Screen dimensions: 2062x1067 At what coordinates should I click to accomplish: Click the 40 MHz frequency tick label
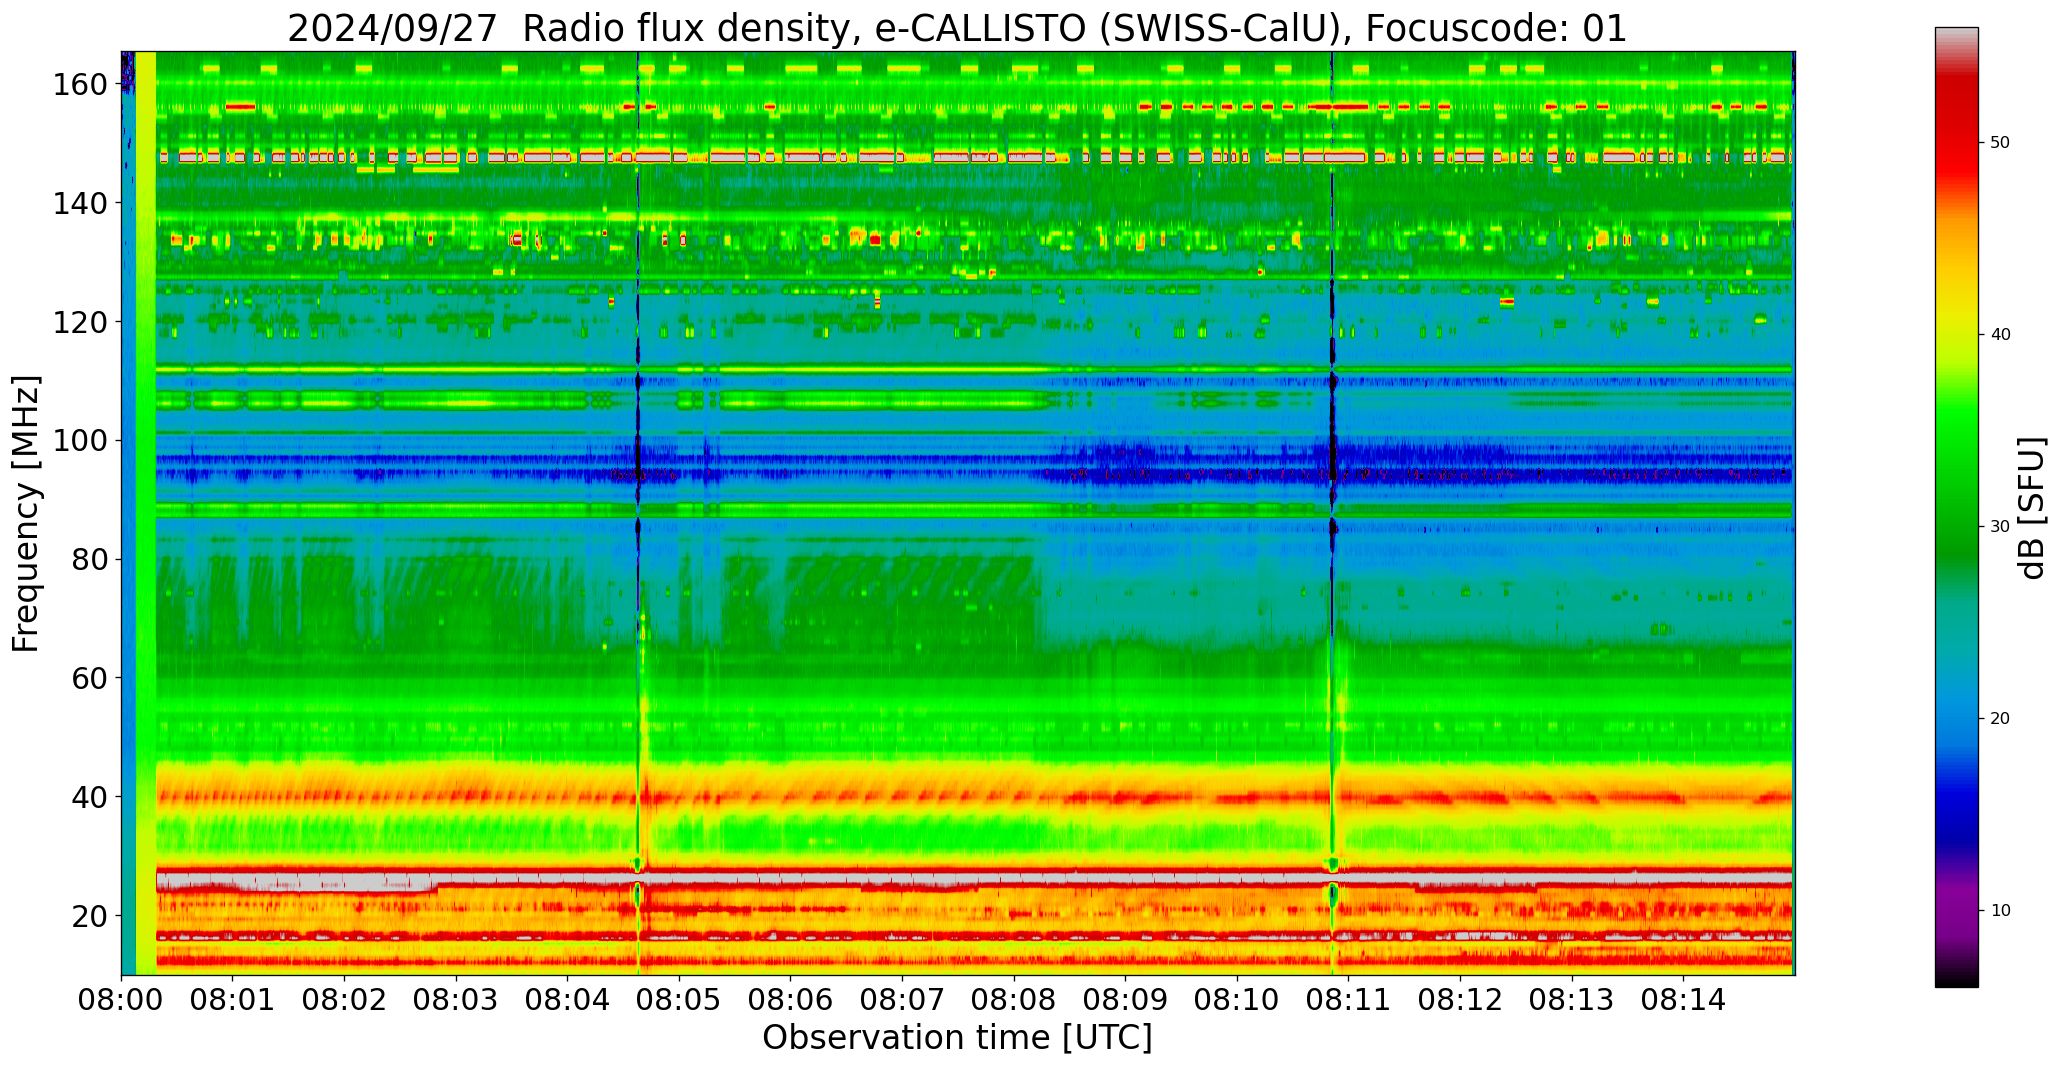(90, 796)
